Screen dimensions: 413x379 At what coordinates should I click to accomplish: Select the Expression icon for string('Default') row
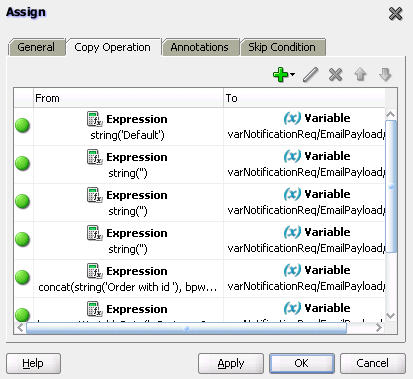click(x=94, y=119)
